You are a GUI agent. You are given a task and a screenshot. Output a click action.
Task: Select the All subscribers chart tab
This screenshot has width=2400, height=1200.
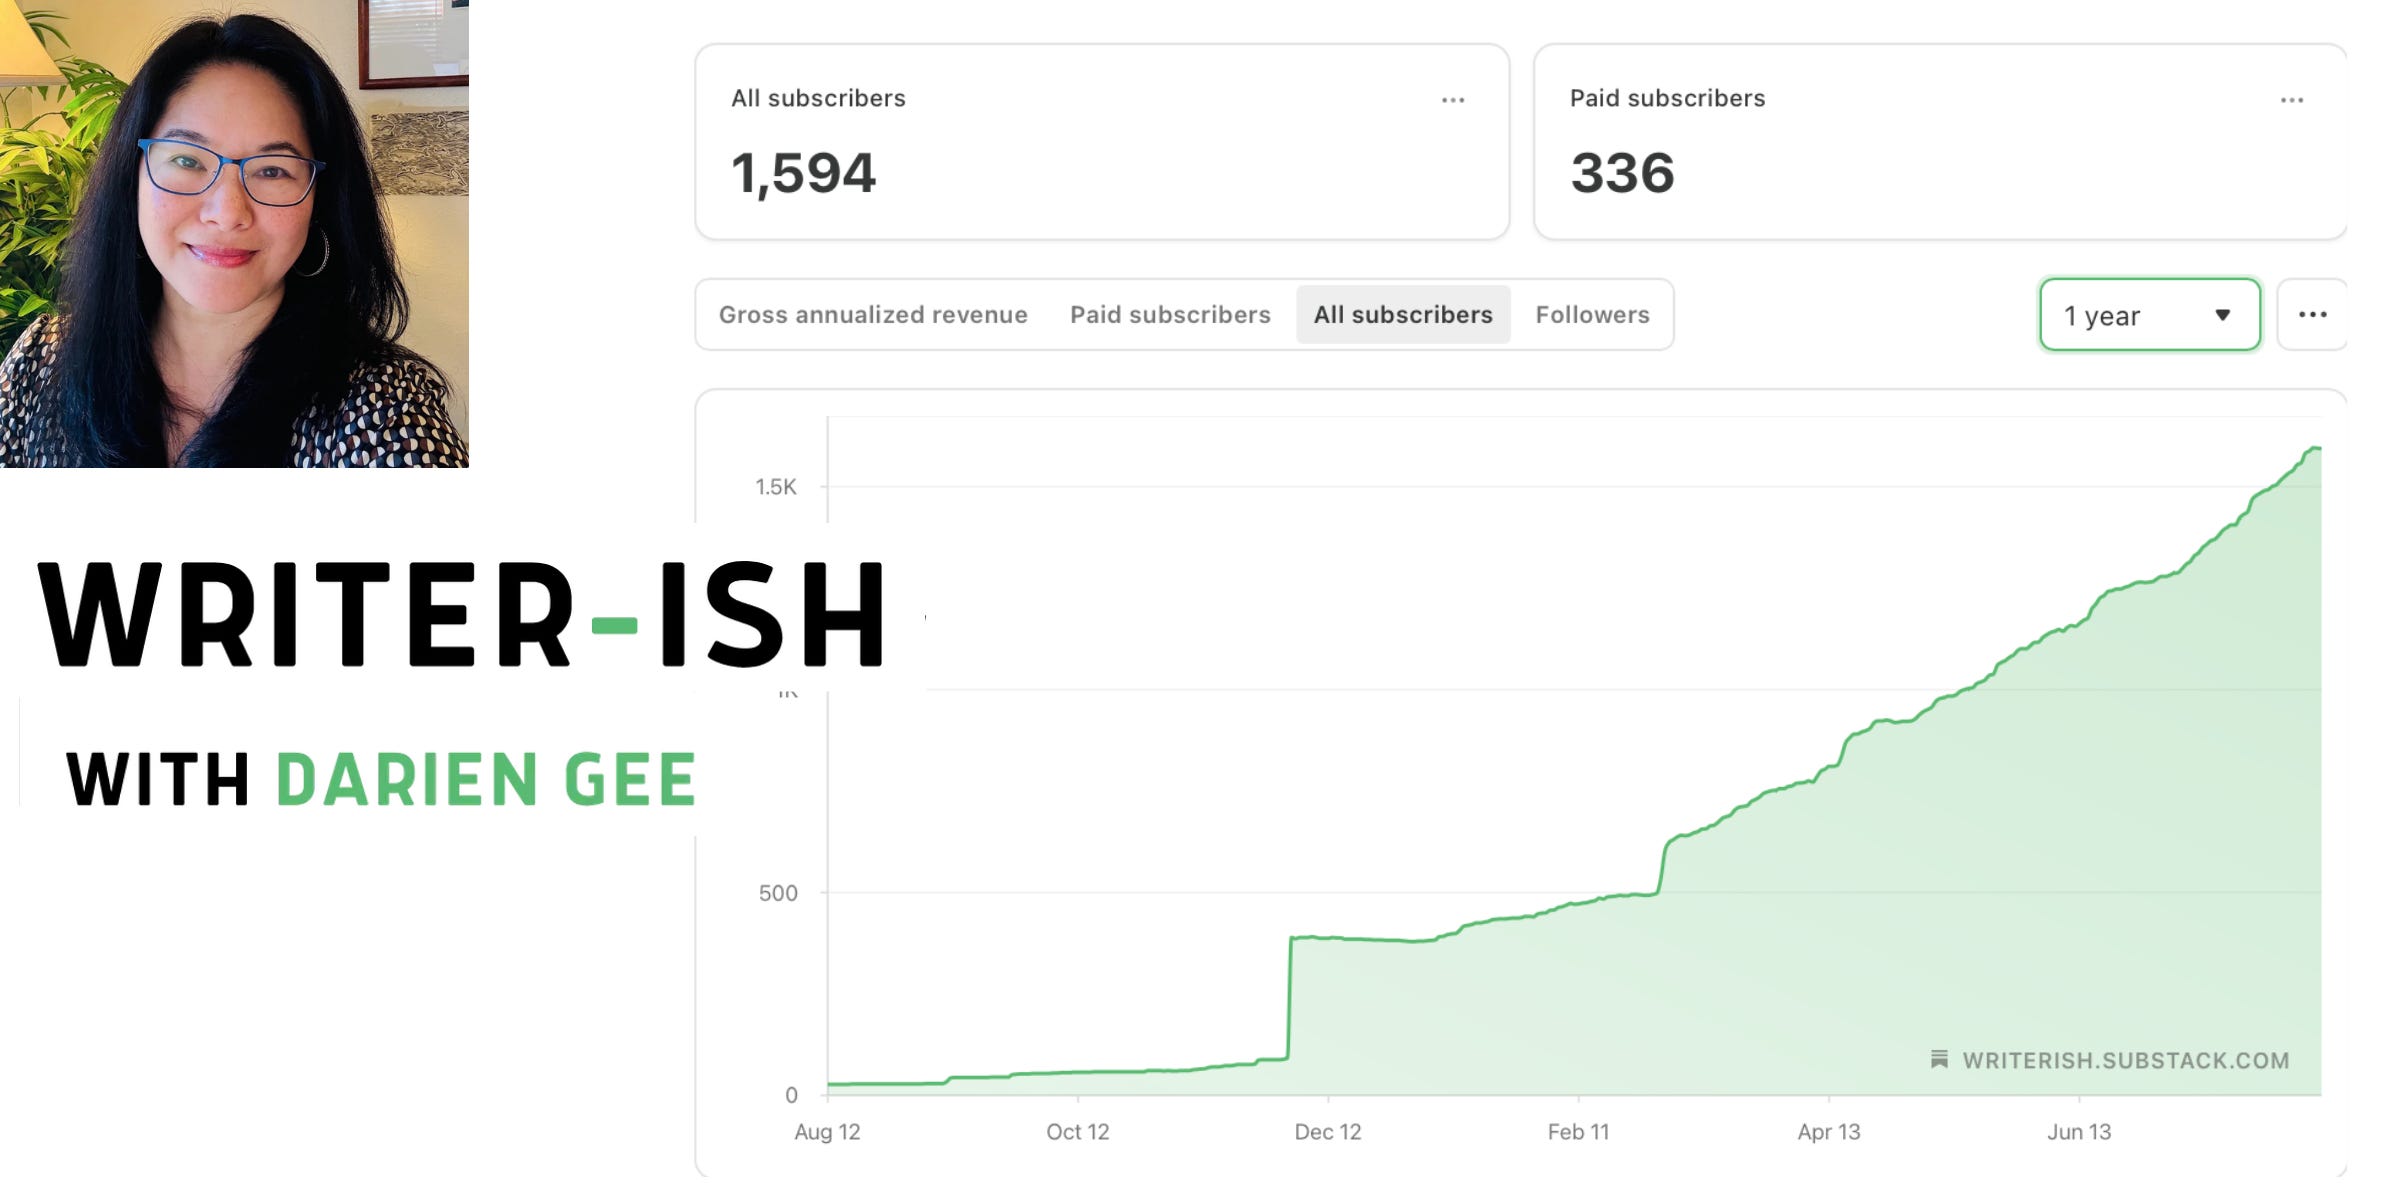click(x=1402, y=315)
